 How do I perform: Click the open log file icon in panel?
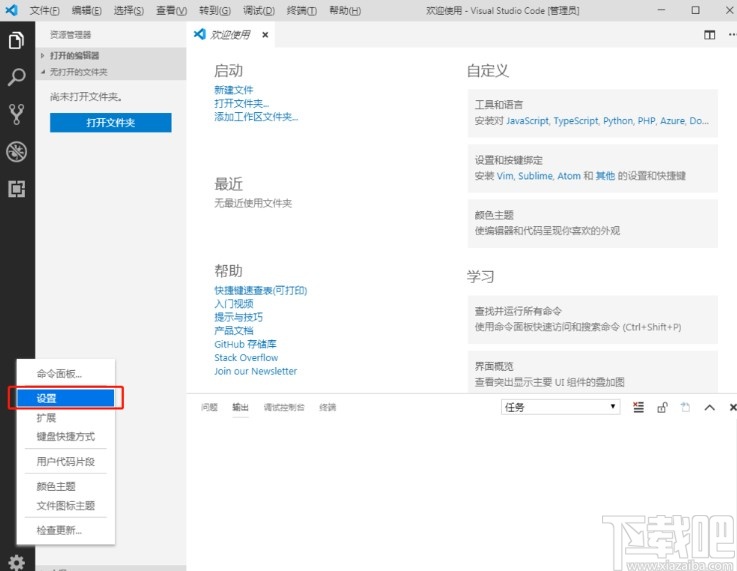[x=685, y=407]
